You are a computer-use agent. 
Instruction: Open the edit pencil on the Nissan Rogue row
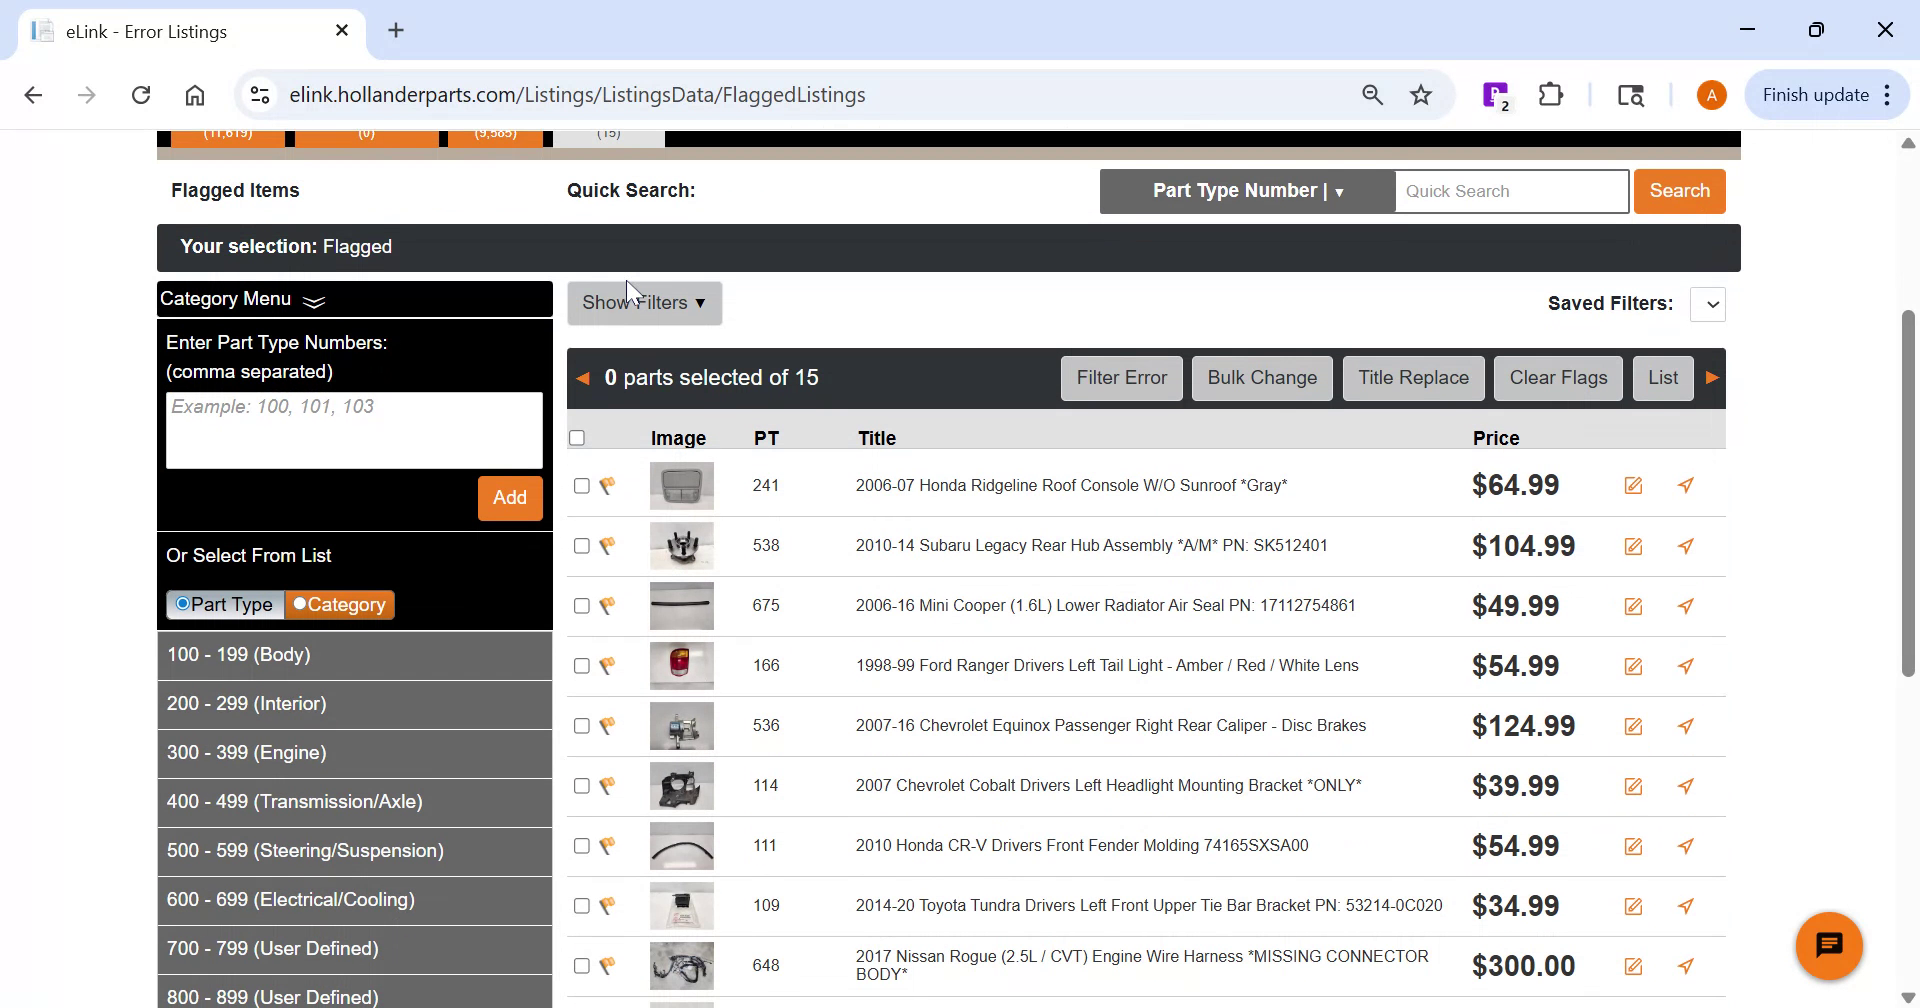point(1634,965)
